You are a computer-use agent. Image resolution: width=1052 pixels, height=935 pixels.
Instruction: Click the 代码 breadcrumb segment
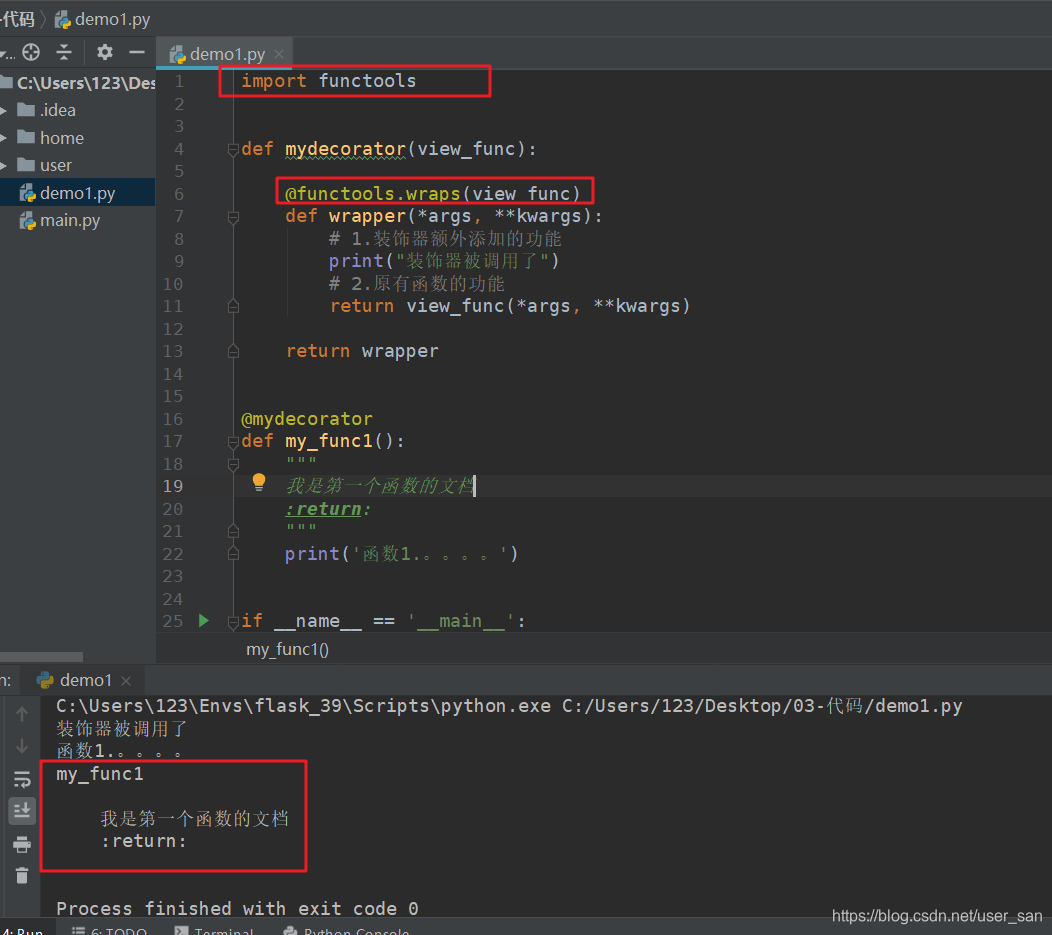coord(17,19)
